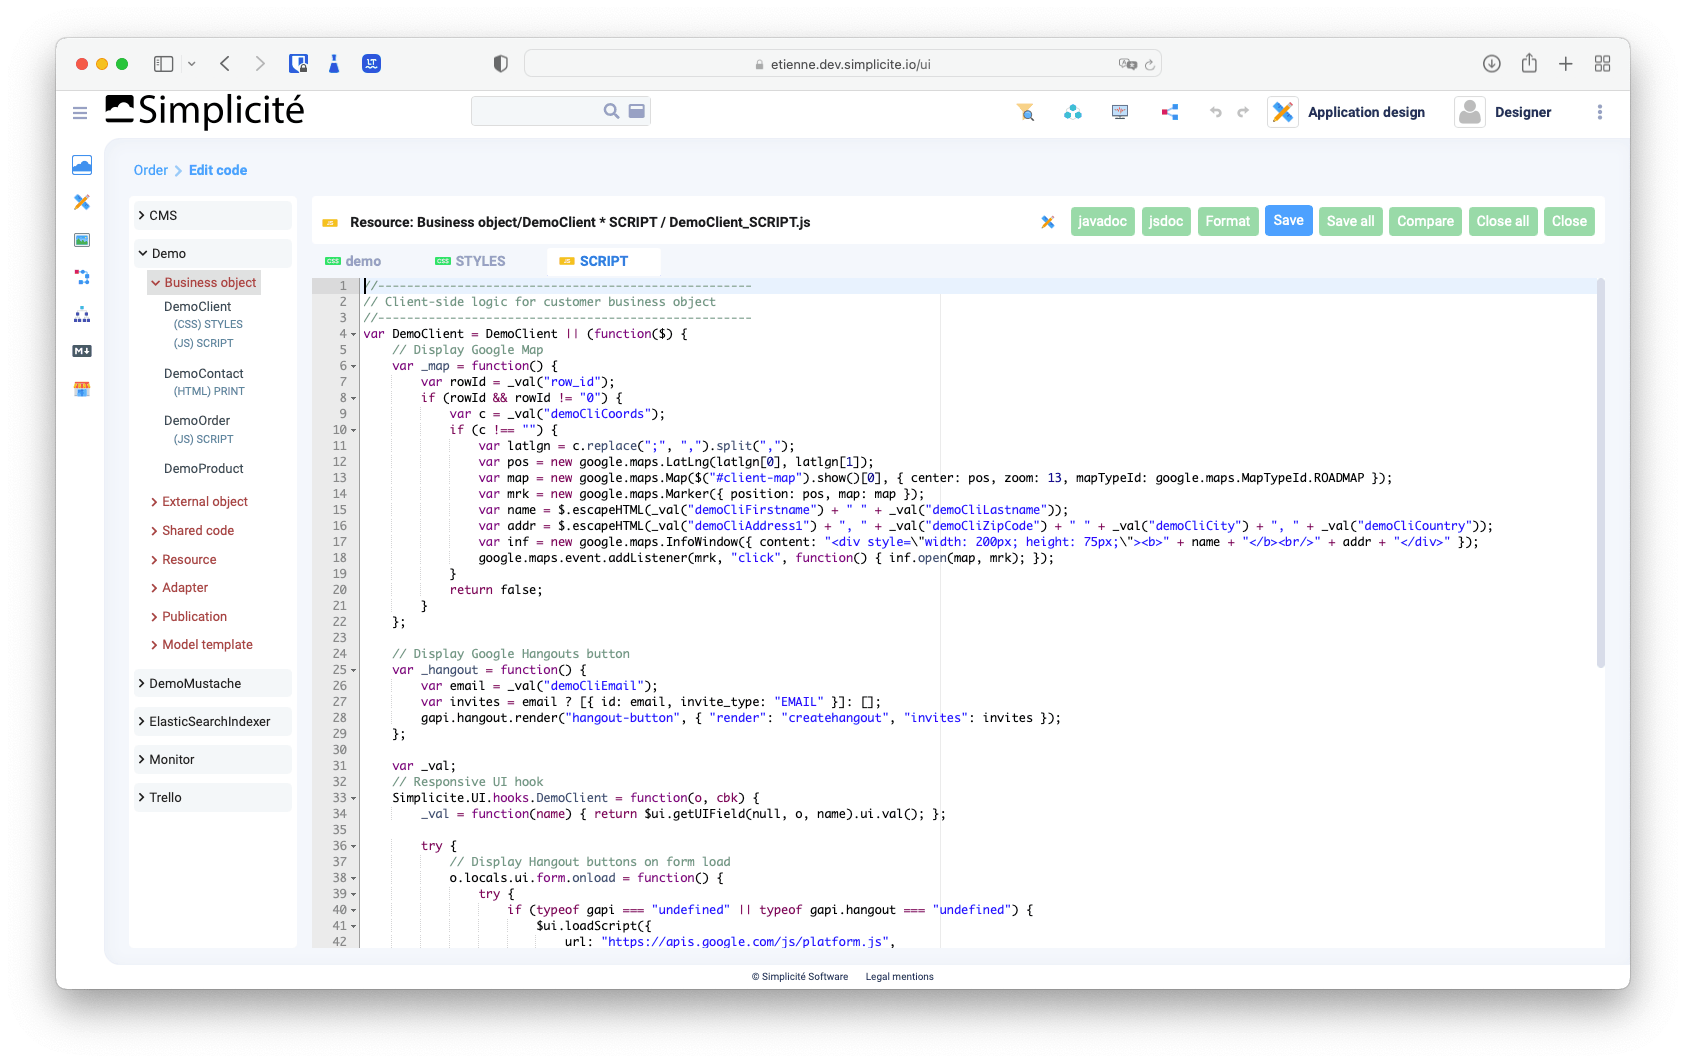
Task: Expand the Trello menu group
Action: click(x=213, y=797)
